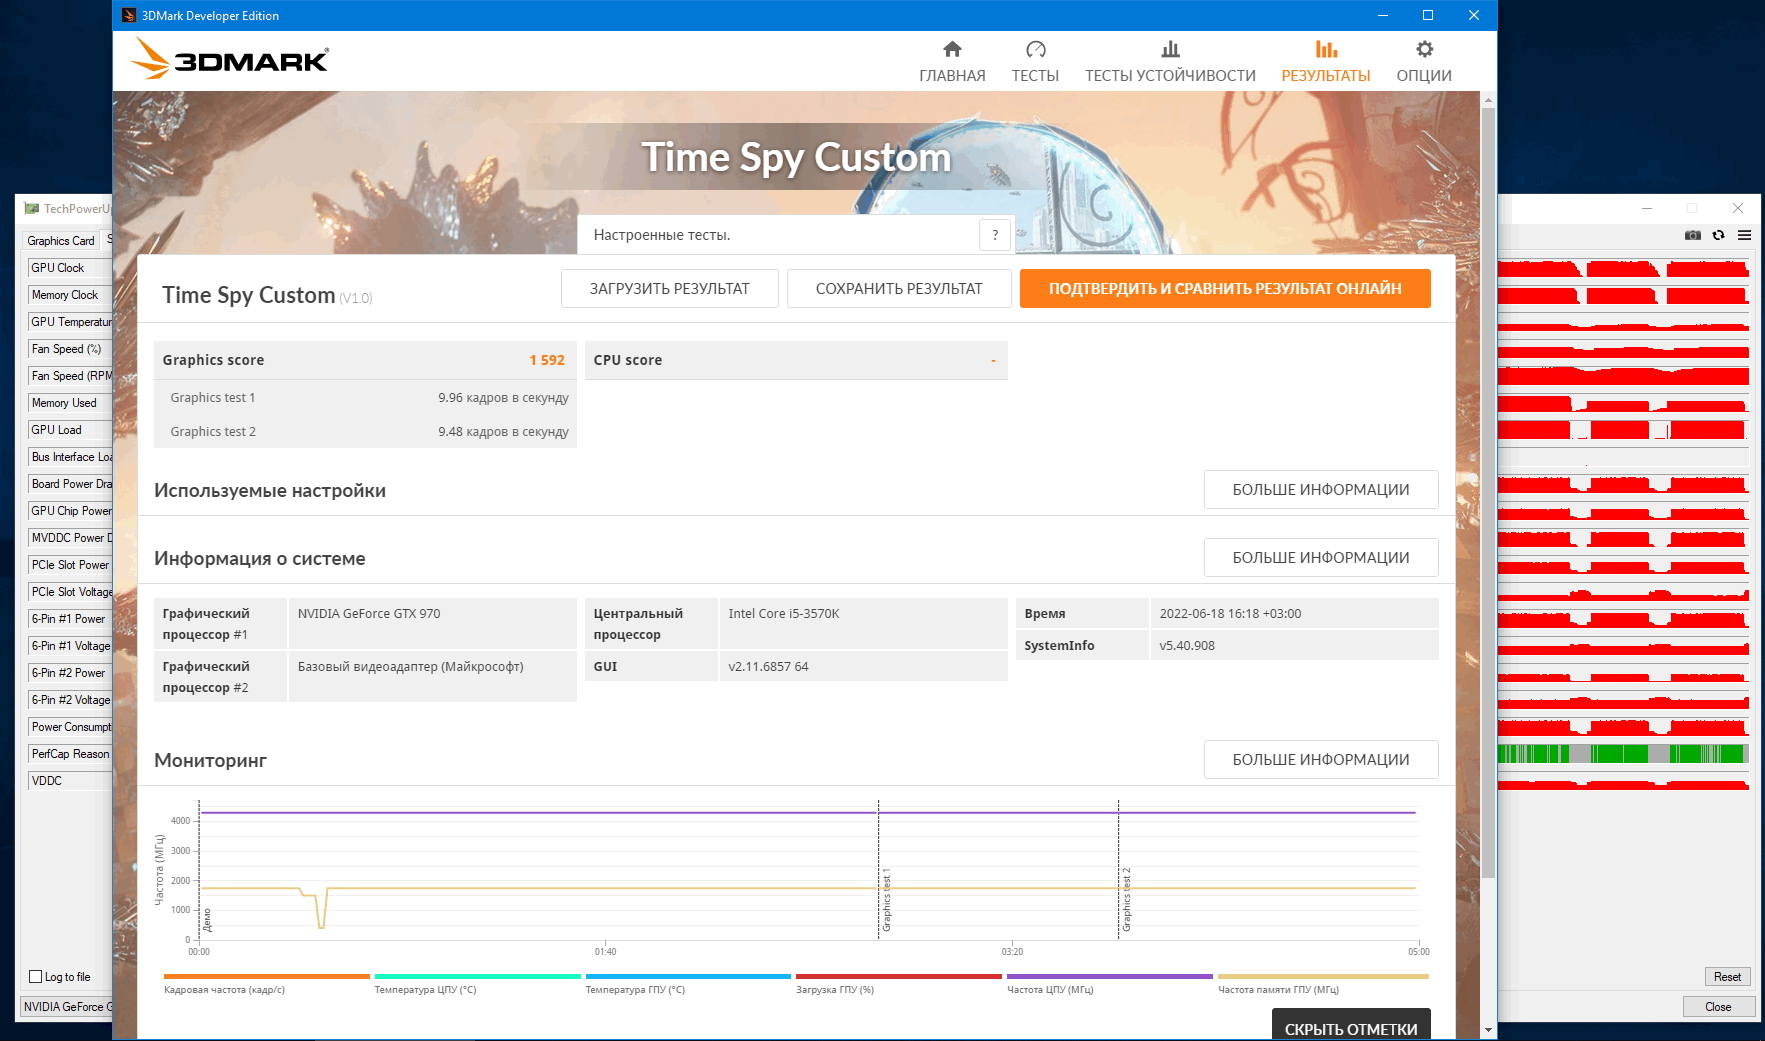Image resolution: width=1765 pixels, height=1041 pixels.
Task: Click ЗАГРУЗИТЬ РЕЗУЛЬТАТ button
Action: (669, 288)
